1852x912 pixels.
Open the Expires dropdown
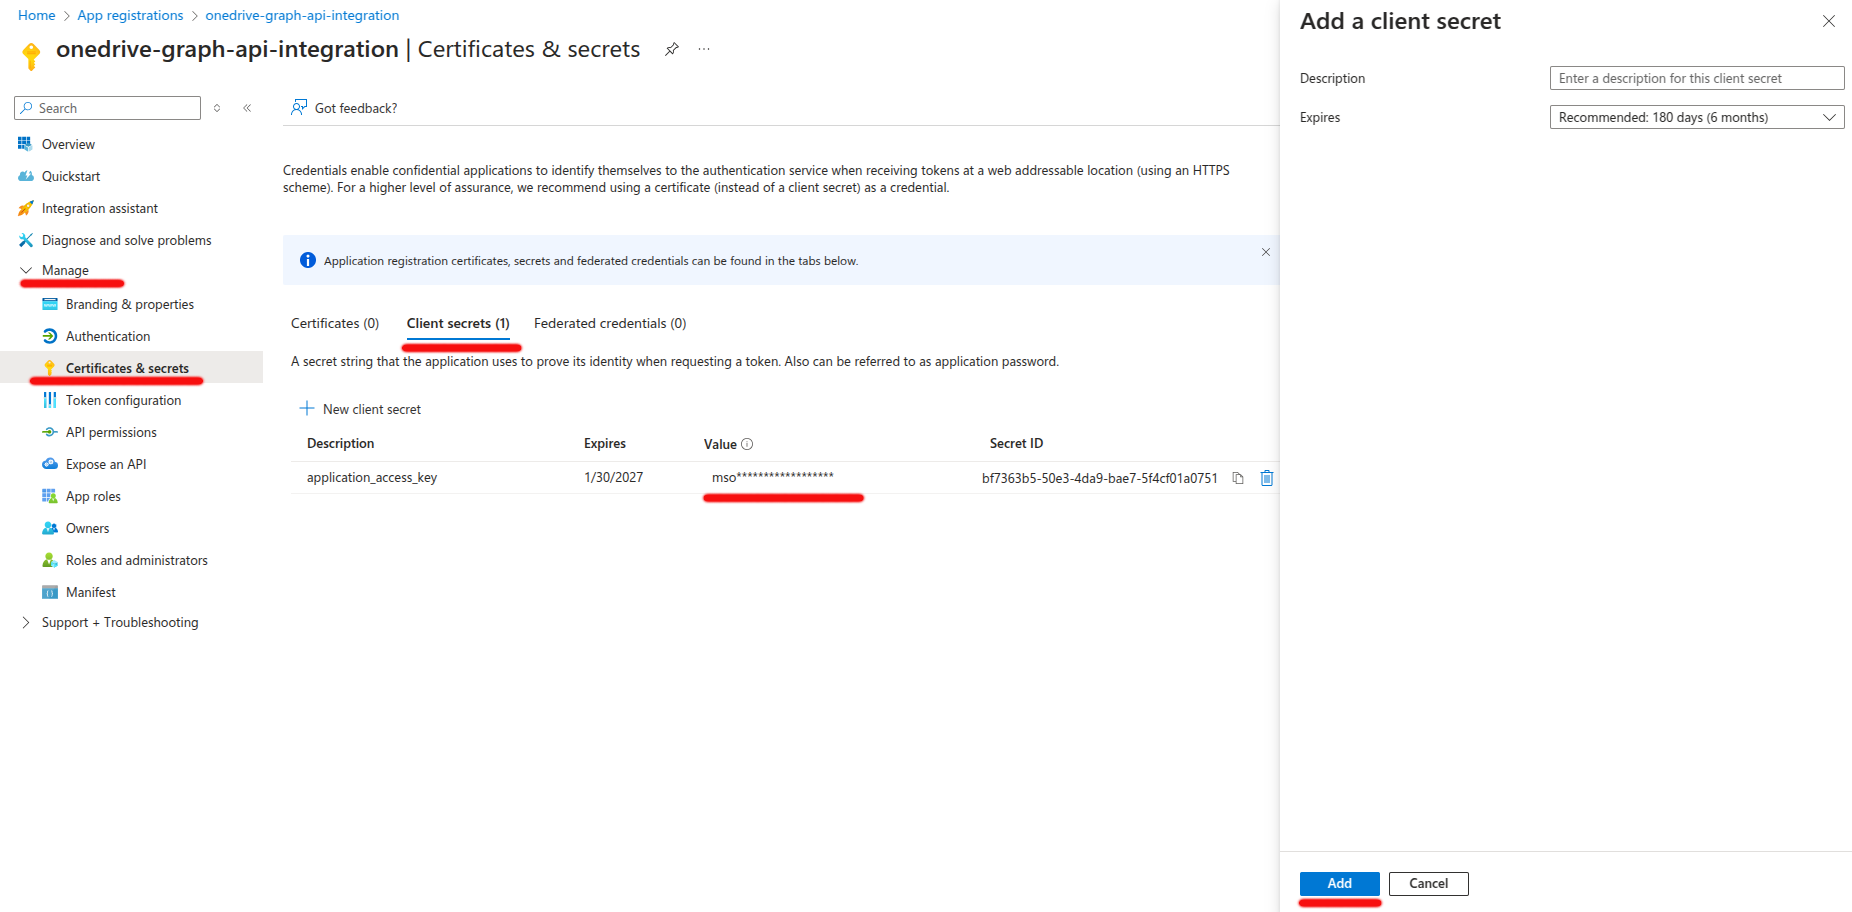[x=1697, y=117]
